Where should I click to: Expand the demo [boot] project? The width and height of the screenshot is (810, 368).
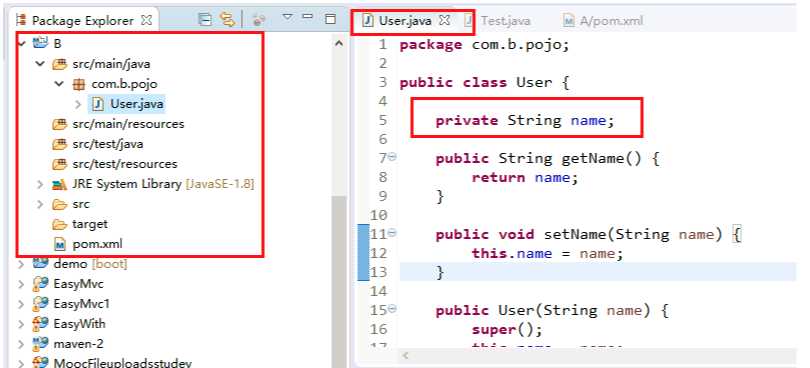[21, 264]
